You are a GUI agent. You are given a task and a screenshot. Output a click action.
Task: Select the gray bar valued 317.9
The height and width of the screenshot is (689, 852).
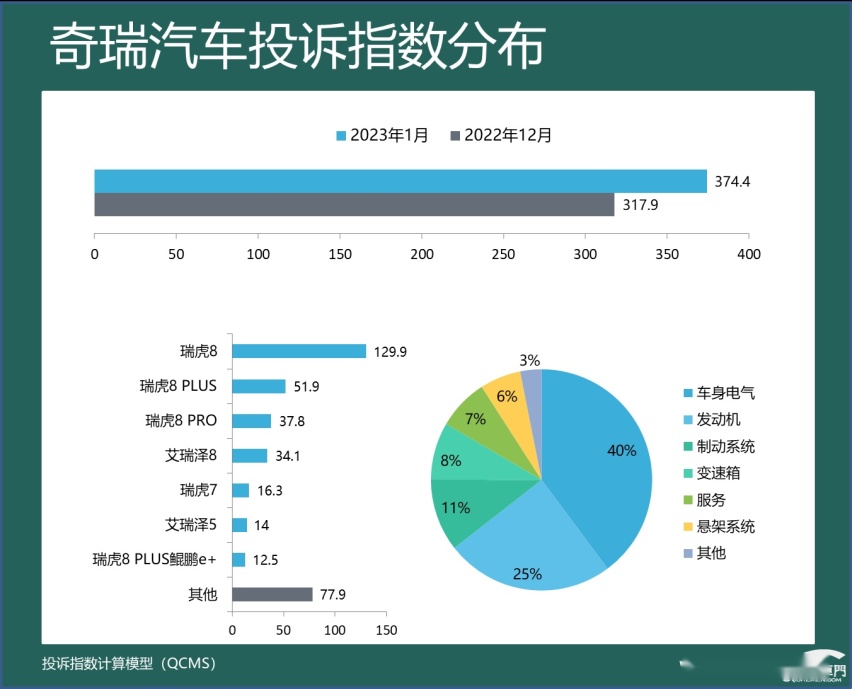(x=354, y=204)
